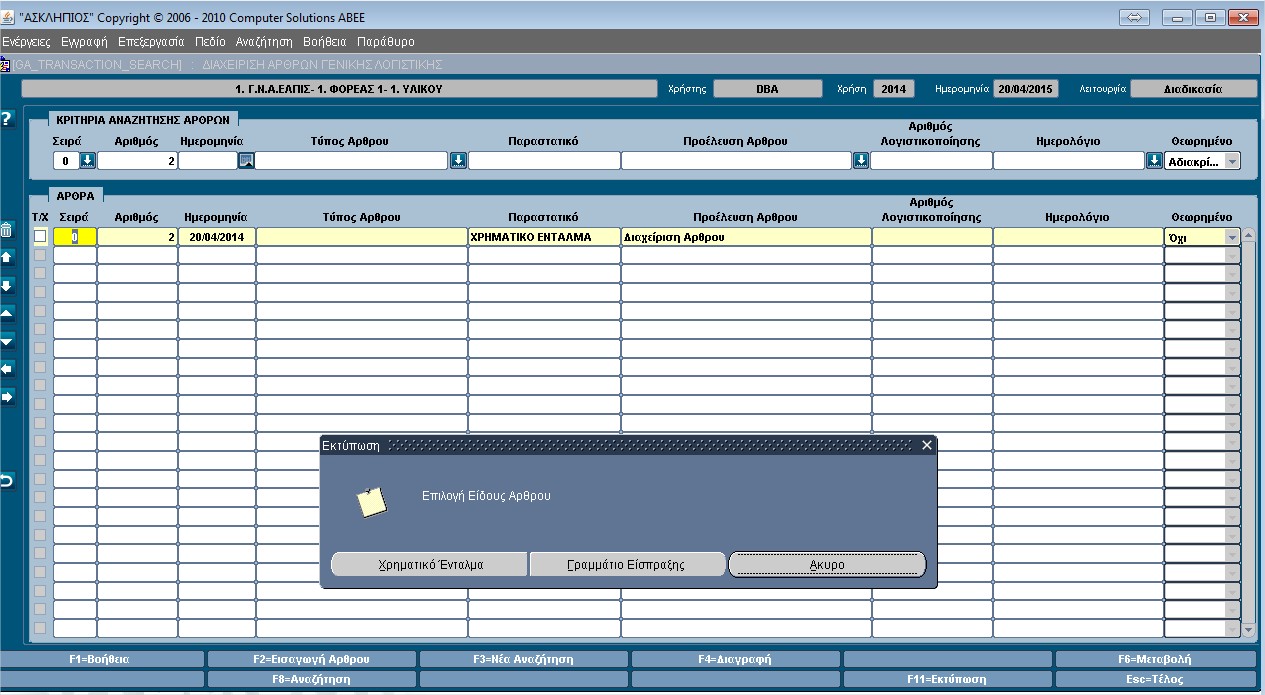The width and height of the screenshot is (1265, 695).
Task: Click the grid scrollbar down arrow
Action: pyautogui.click(x=1248, y=630)
